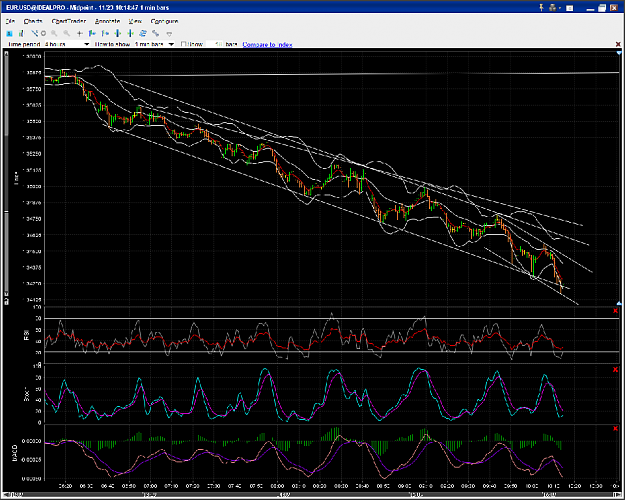Click the green bar chart toolbar icon
625x500 pixels.
21,33
